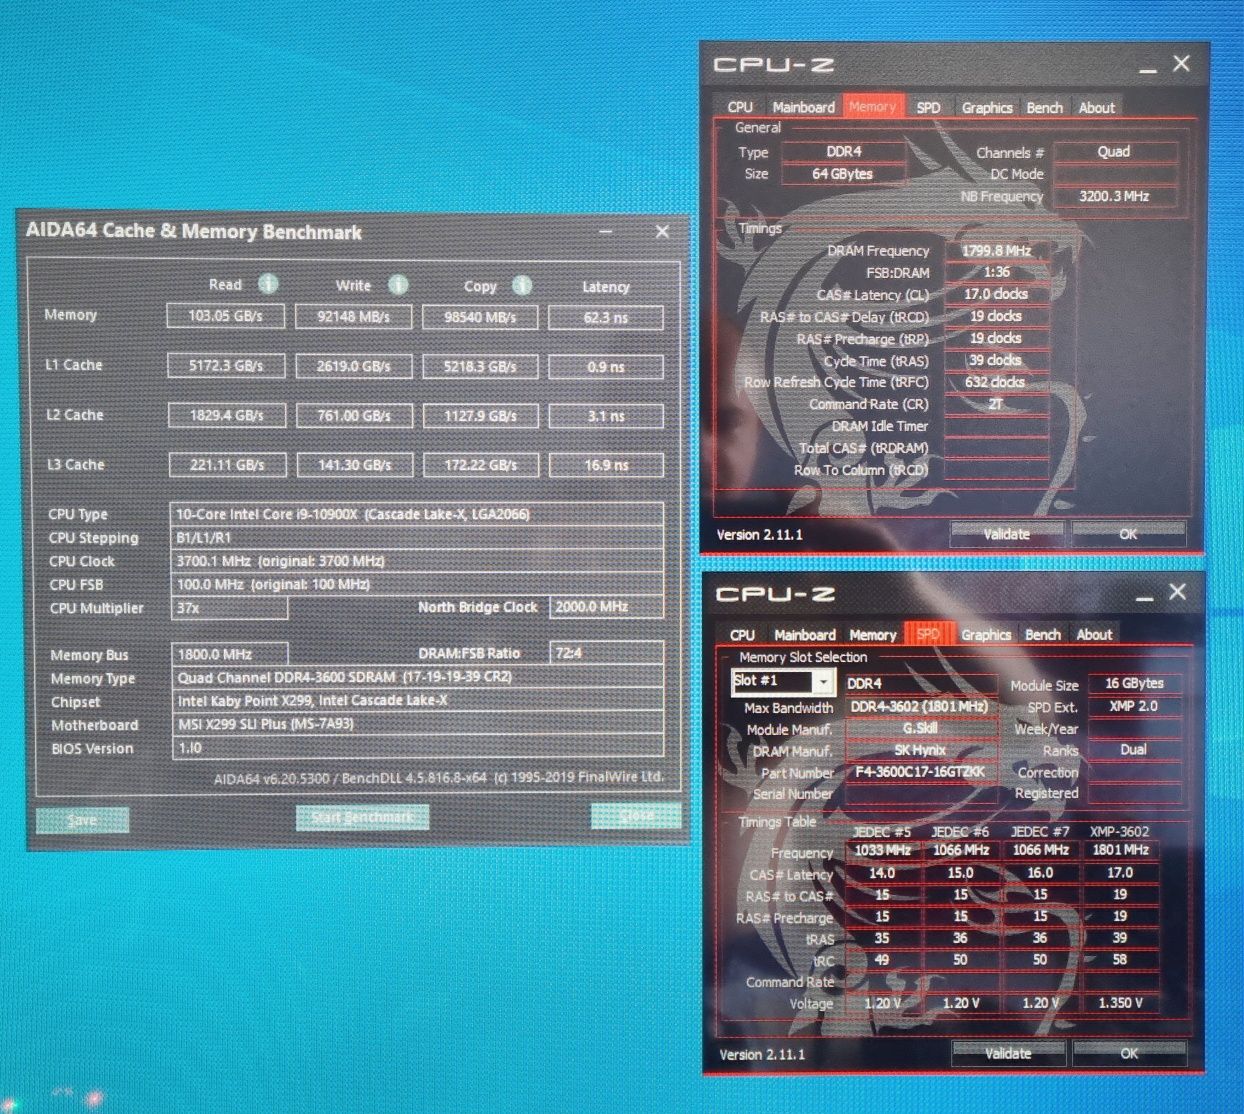Close the lower CPU-Z SPD window
Viewport: 1244px width, 1114px height.
click(x=1177, y=592)
